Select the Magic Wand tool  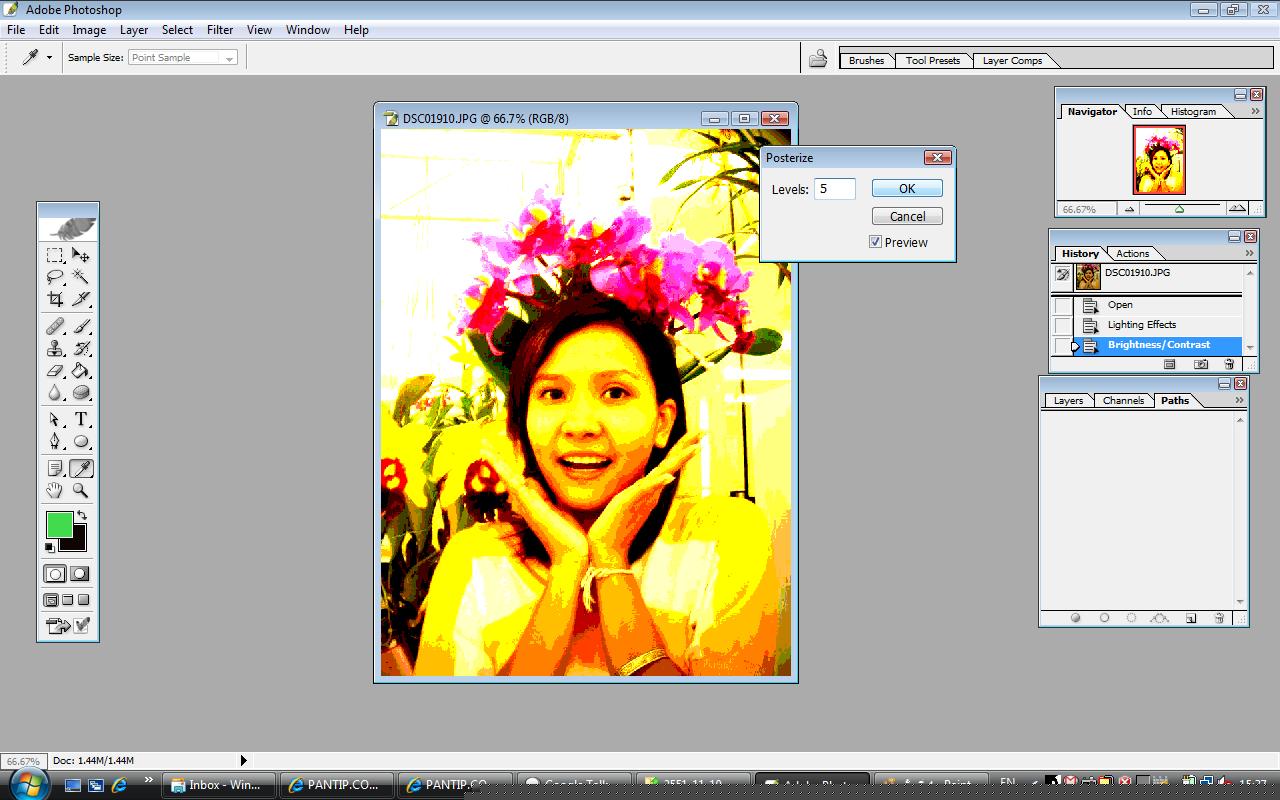pos(81,277)
